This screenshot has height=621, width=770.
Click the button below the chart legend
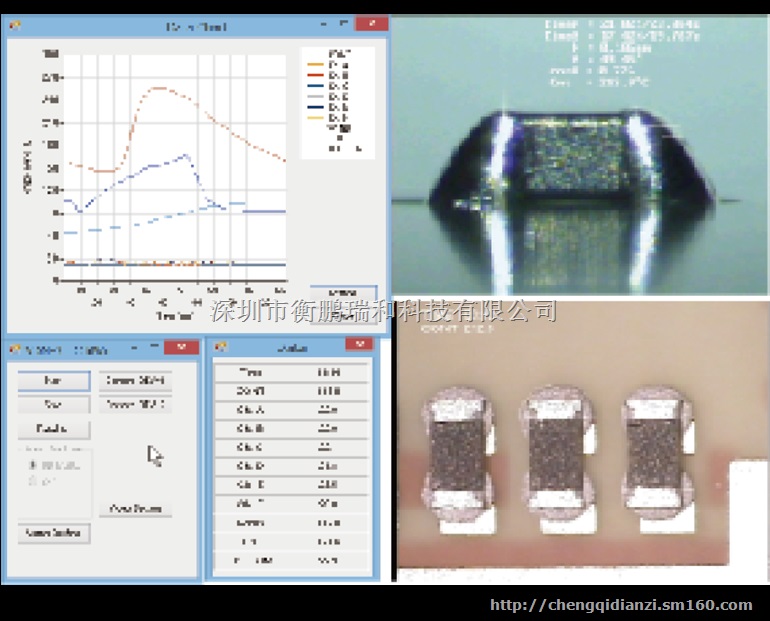[x=343, y=294]
